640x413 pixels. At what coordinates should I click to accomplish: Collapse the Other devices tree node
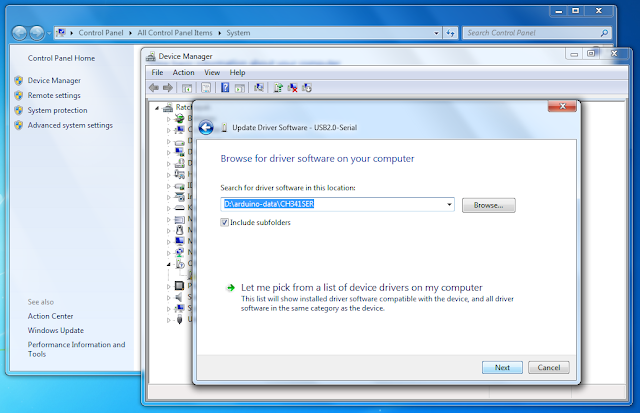click(x=168, y=264)
